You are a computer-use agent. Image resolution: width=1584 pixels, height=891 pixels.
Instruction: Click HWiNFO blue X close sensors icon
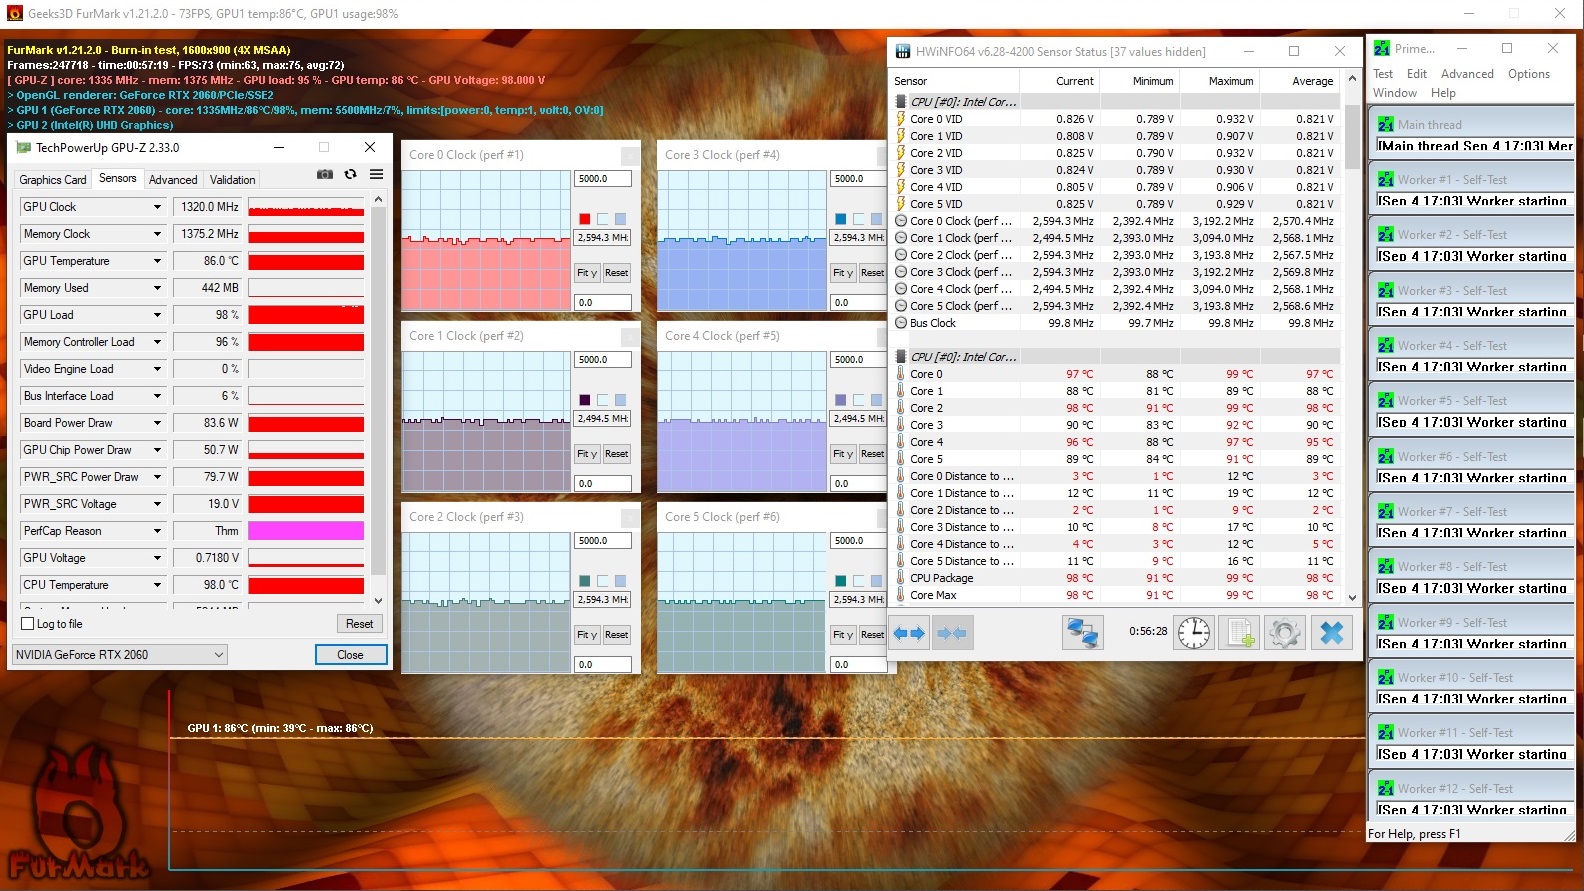(x=1331, y=632)
